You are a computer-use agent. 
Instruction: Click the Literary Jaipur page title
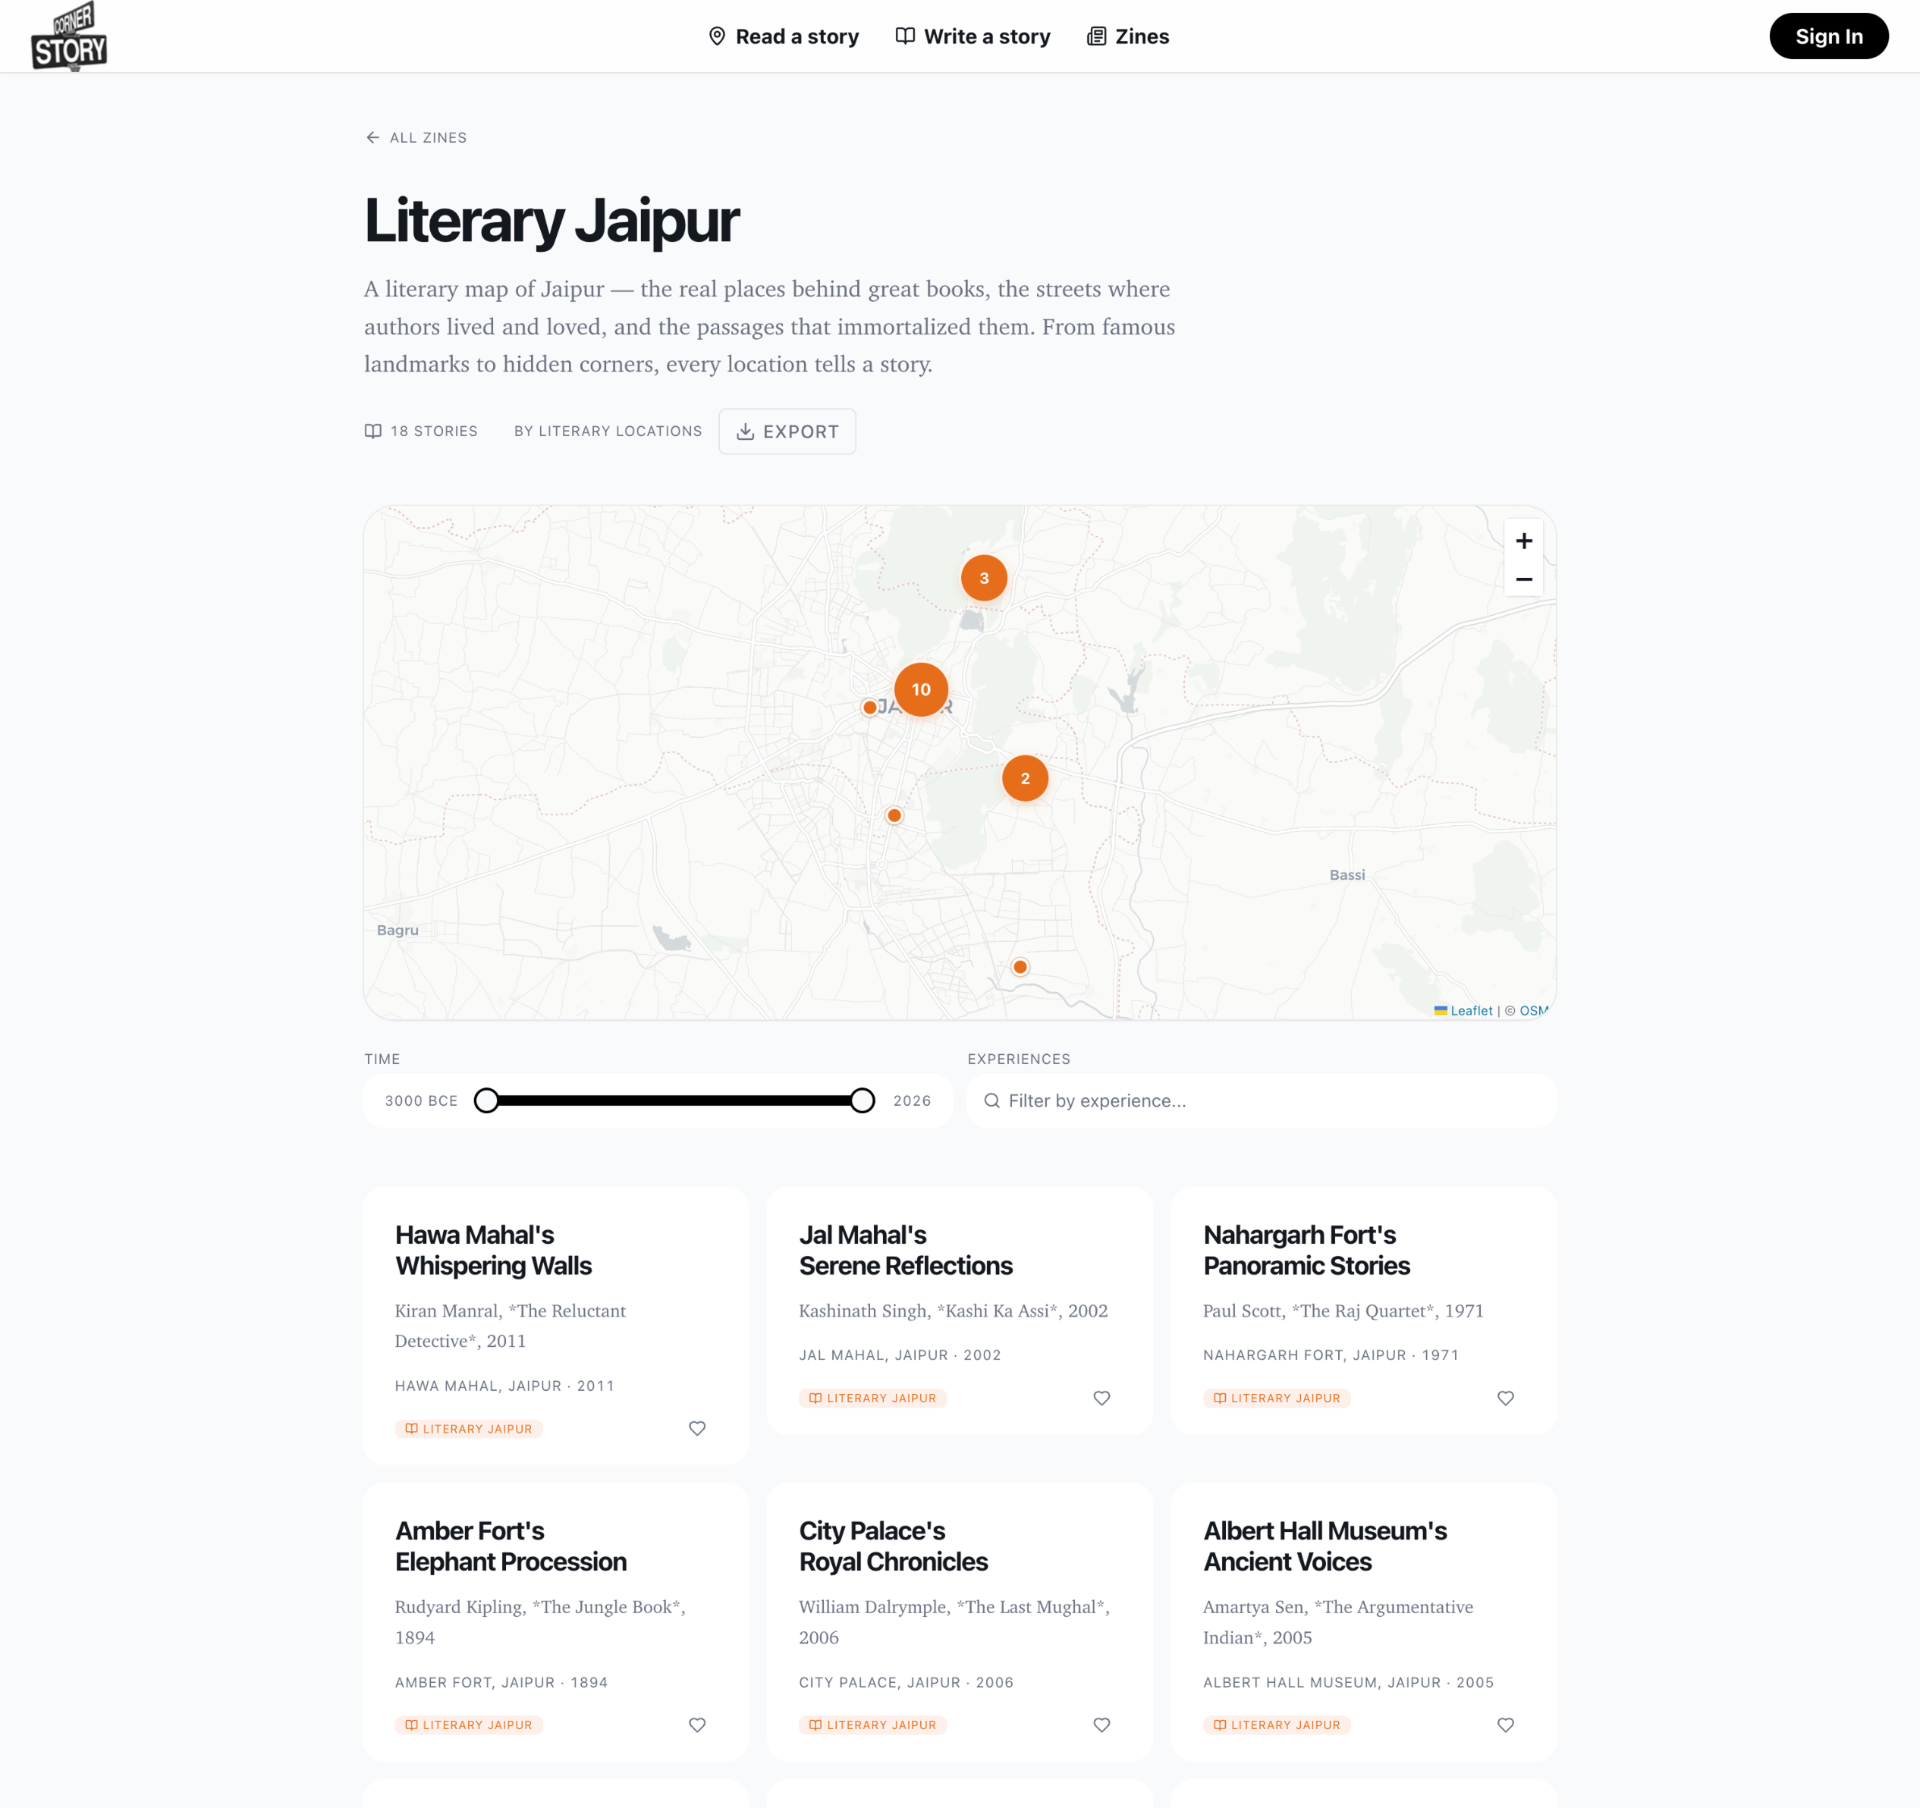(x=552, y=222)
